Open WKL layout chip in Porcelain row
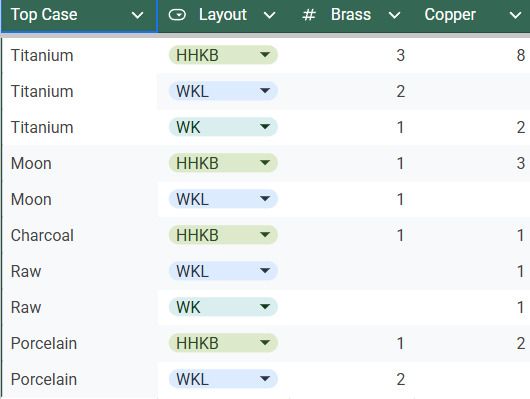The image size is (530, 399). tap(223, 379)
